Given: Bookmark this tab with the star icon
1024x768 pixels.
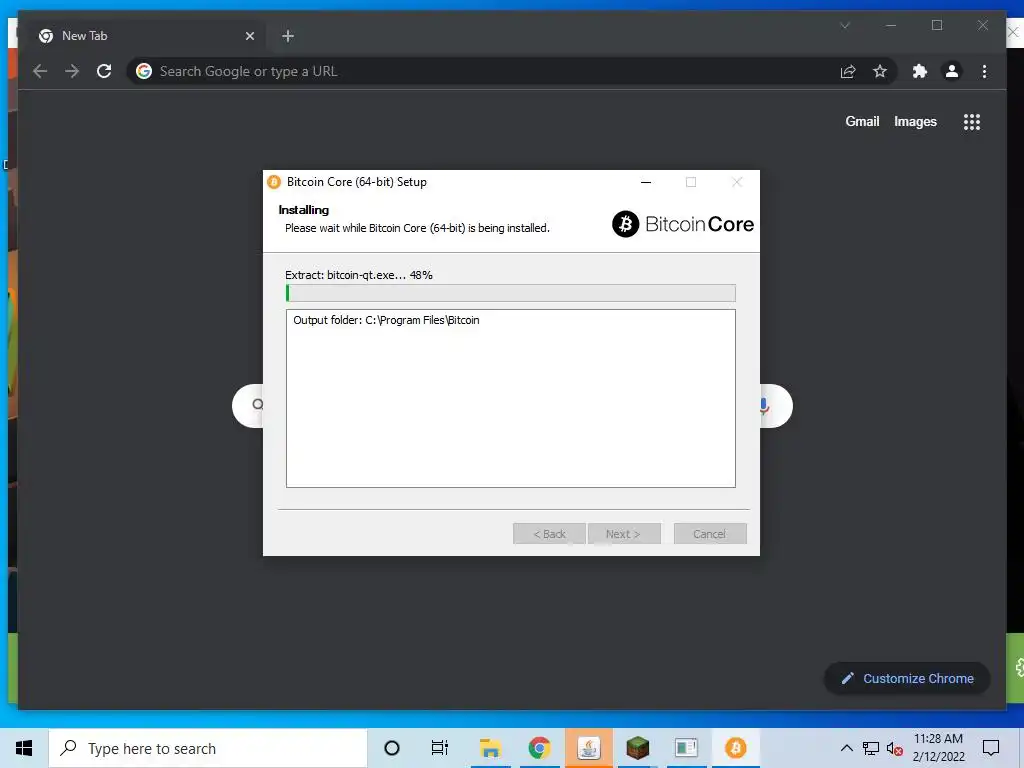Looking at the screenshot, I should click(x=880, y=71).
